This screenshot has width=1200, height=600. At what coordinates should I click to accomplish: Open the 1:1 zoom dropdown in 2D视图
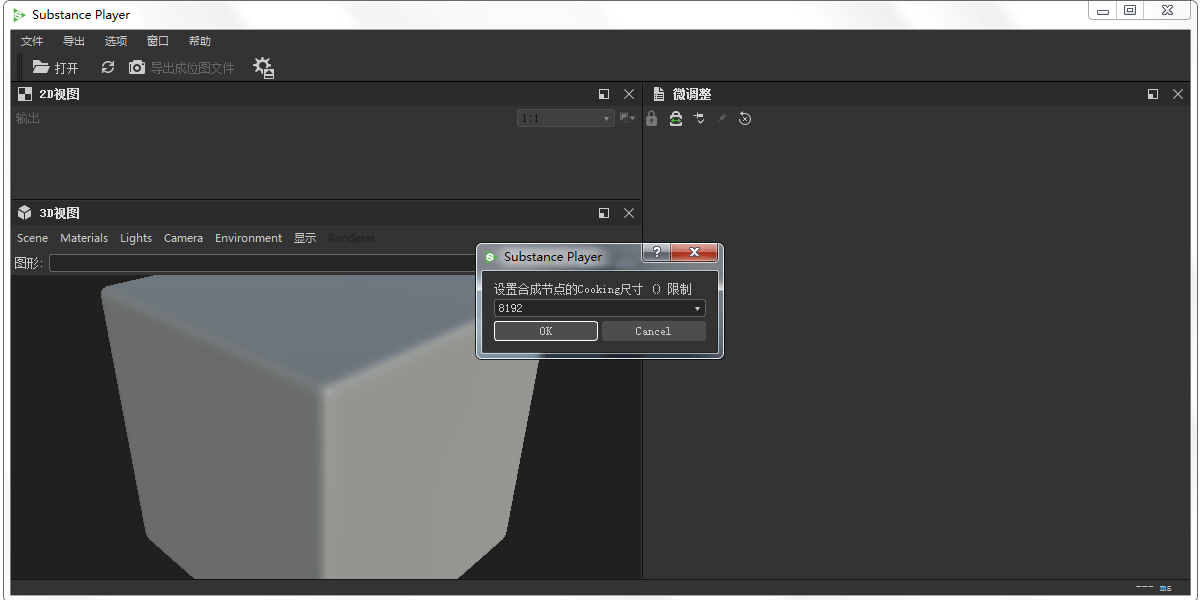click(565, 118)
